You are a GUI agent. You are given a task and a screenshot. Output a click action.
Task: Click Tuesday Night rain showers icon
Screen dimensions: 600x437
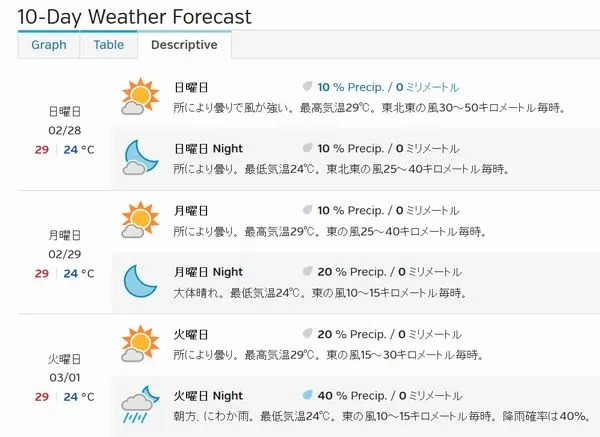(x=140, y=404)
